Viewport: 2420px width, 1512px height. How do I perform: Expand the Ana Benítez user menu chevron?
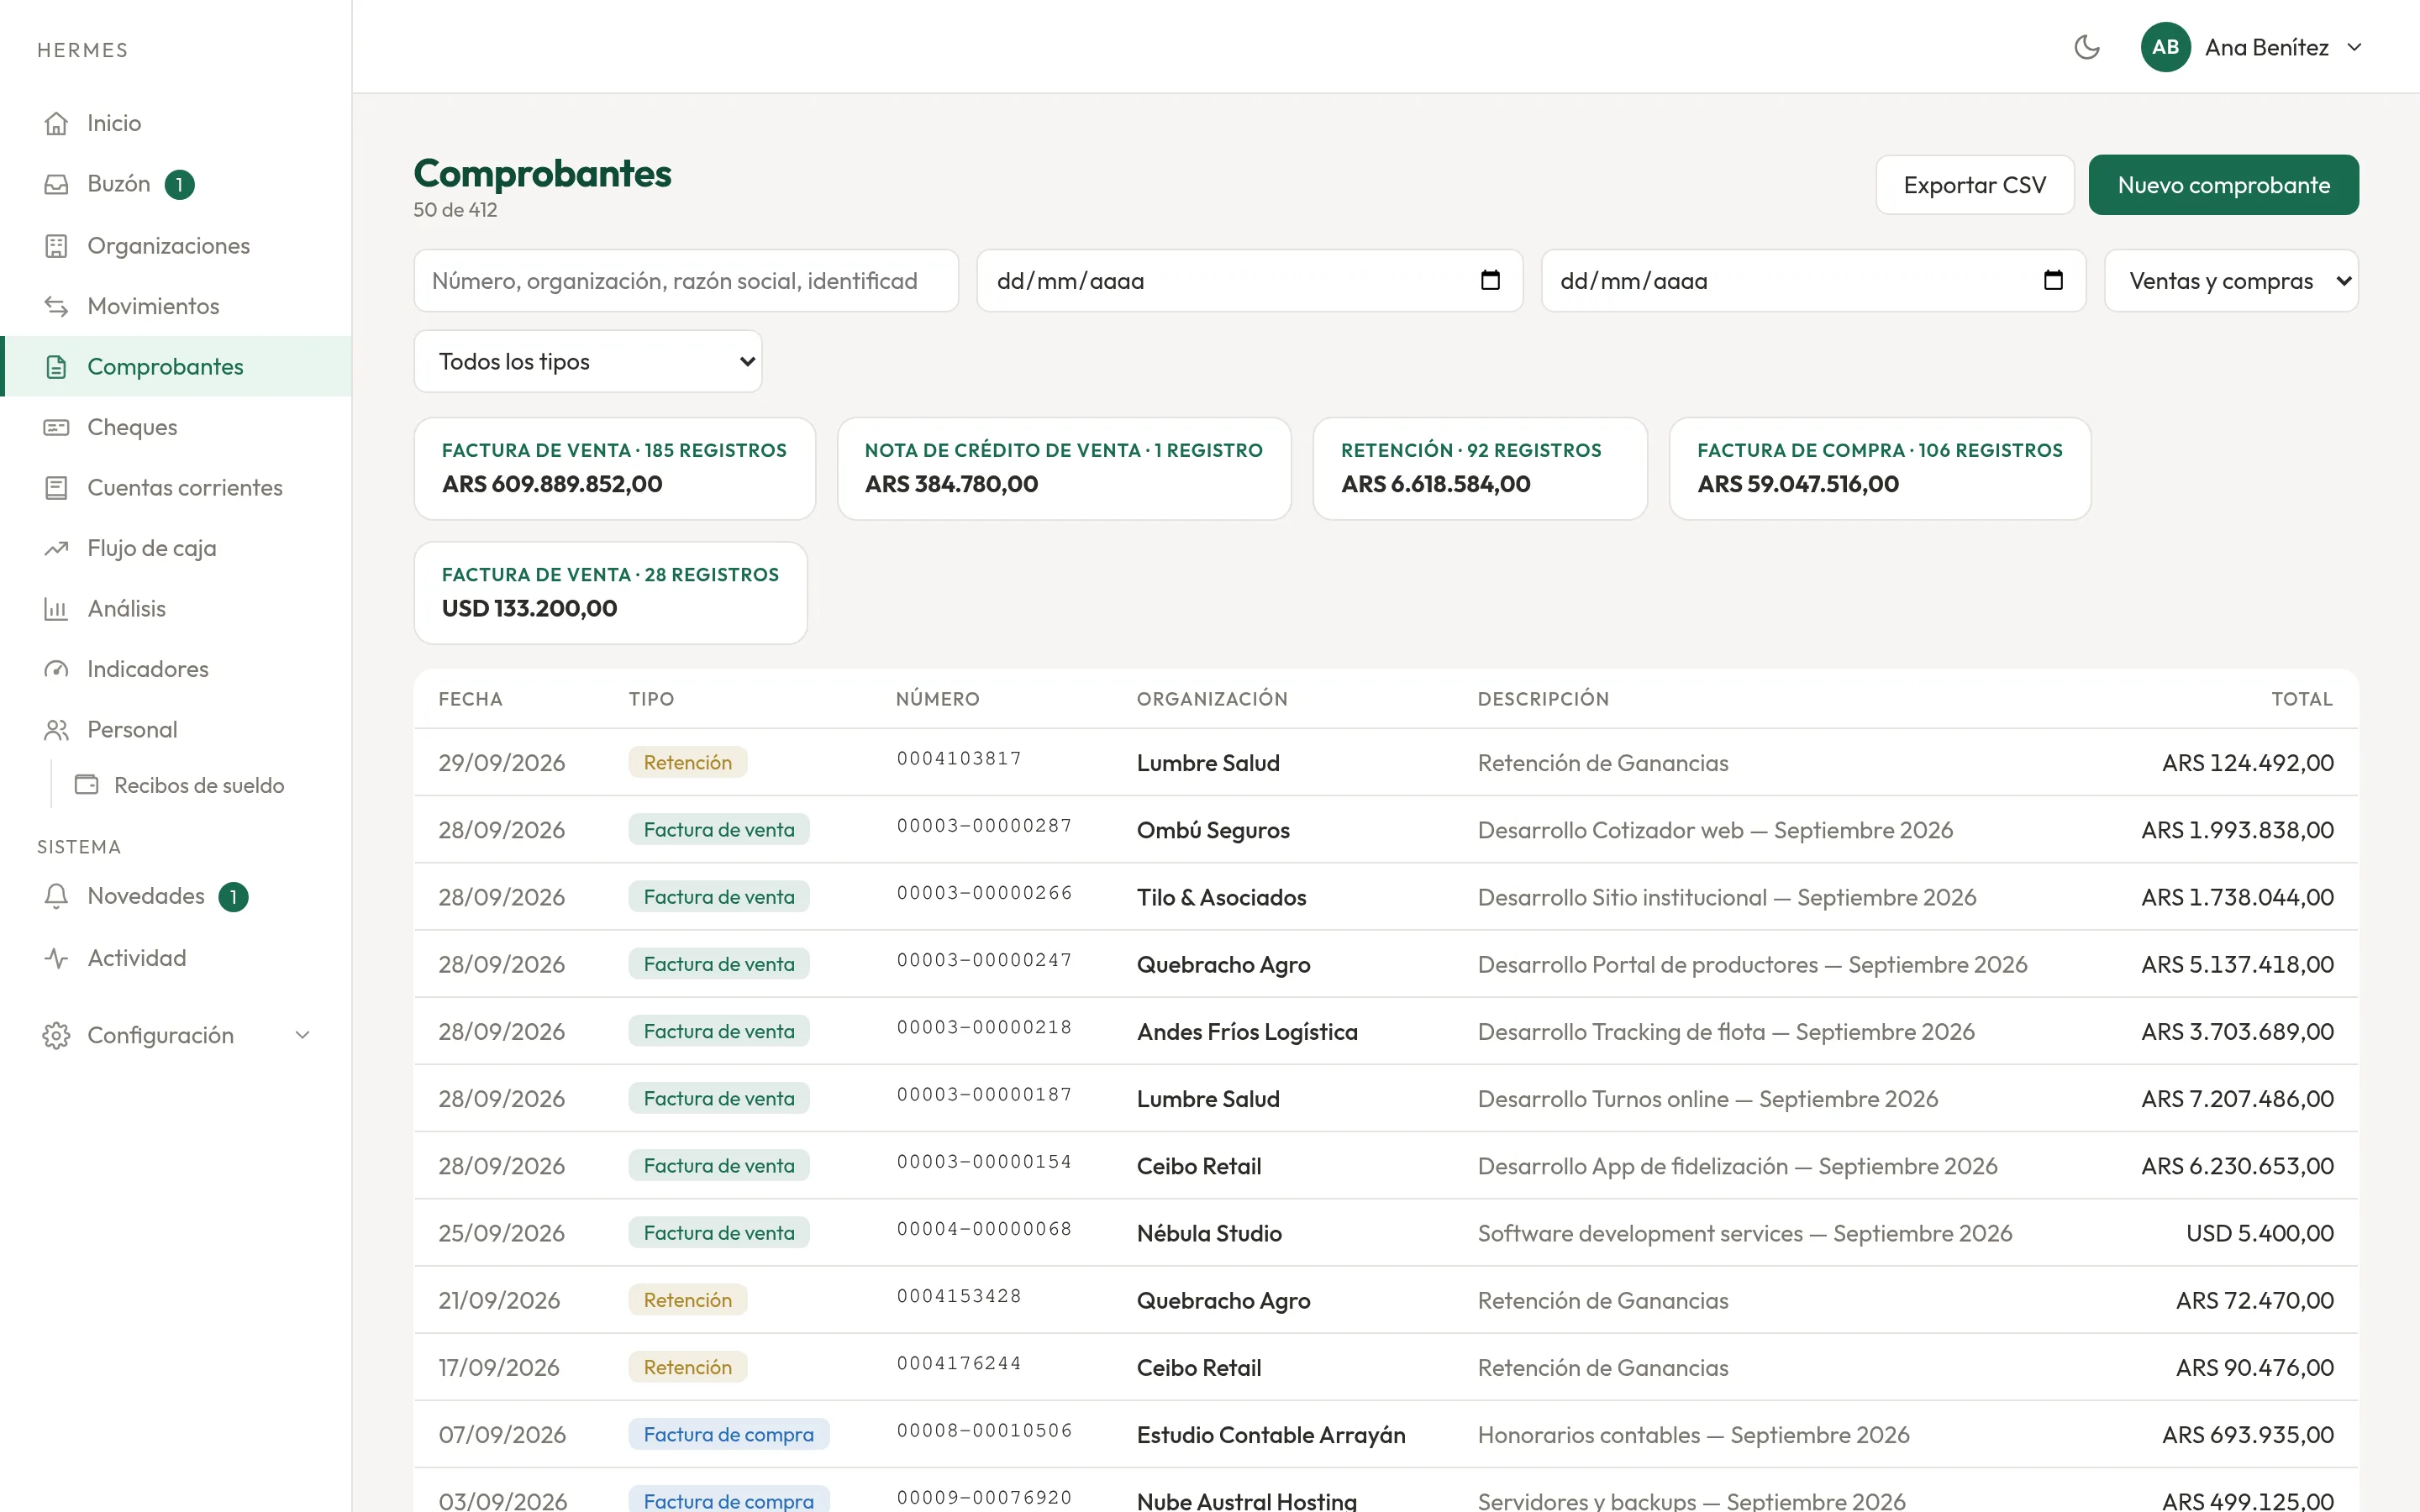point(2354,47)
